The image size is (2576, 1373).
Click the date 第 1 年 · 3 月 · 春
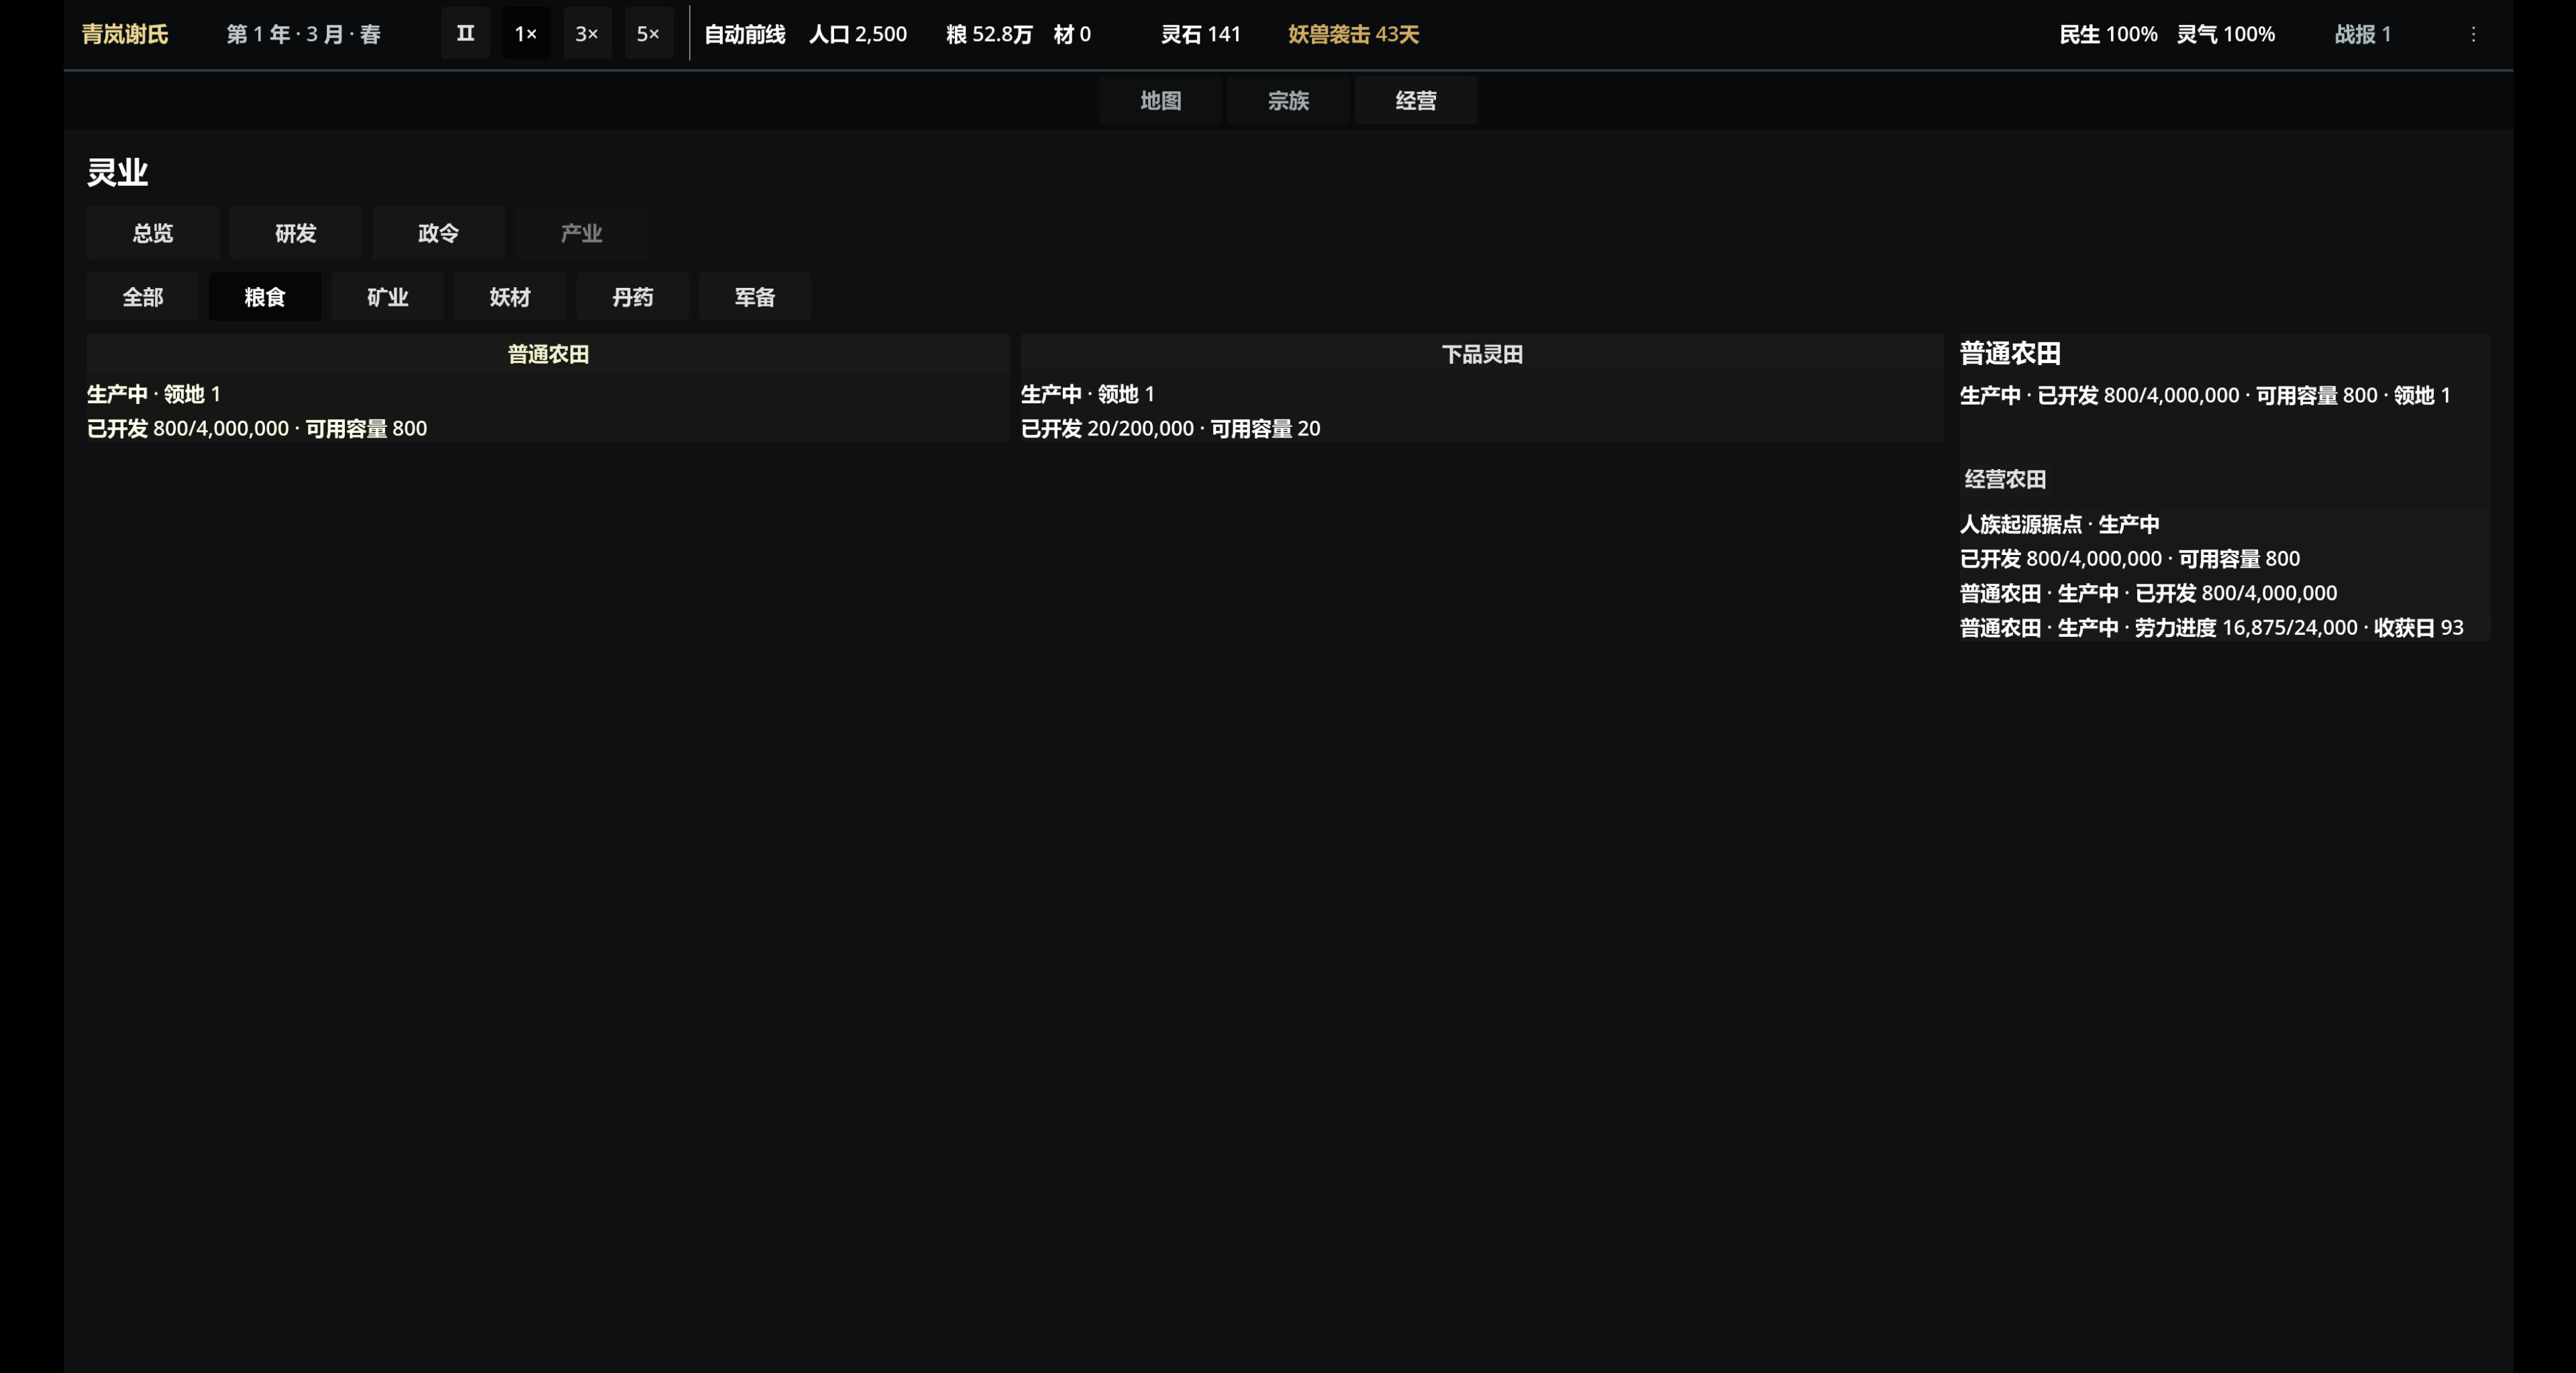click(x=303, y=34)
